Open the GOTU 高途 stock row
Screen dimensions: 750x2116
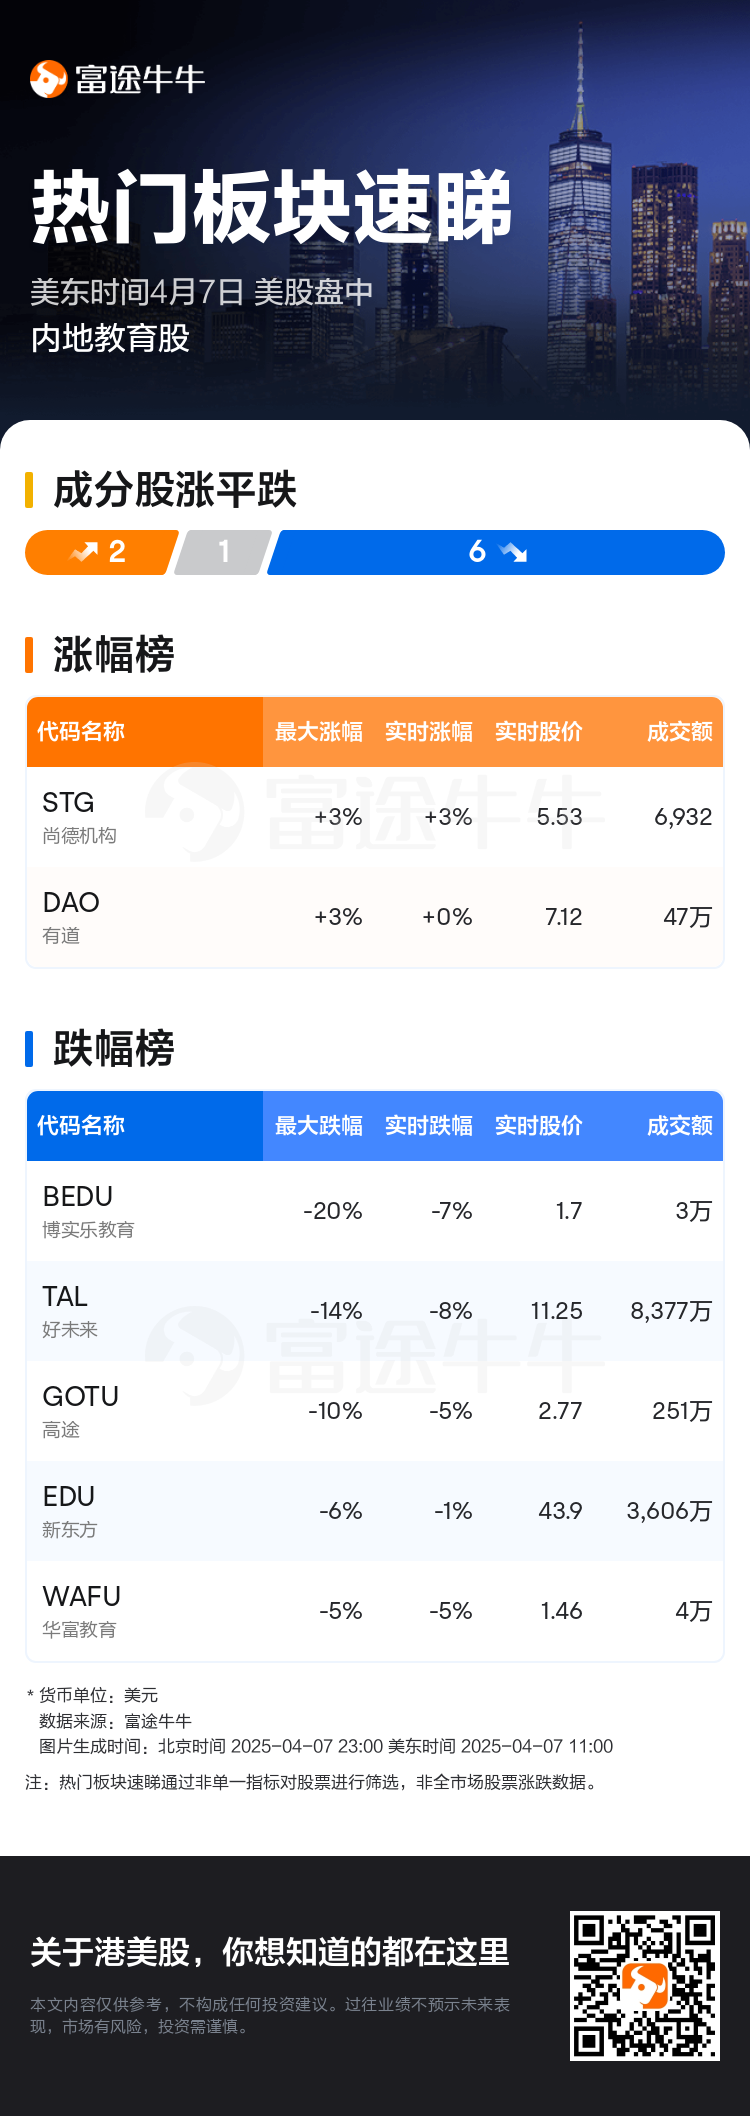click(x=375, y=1411)
